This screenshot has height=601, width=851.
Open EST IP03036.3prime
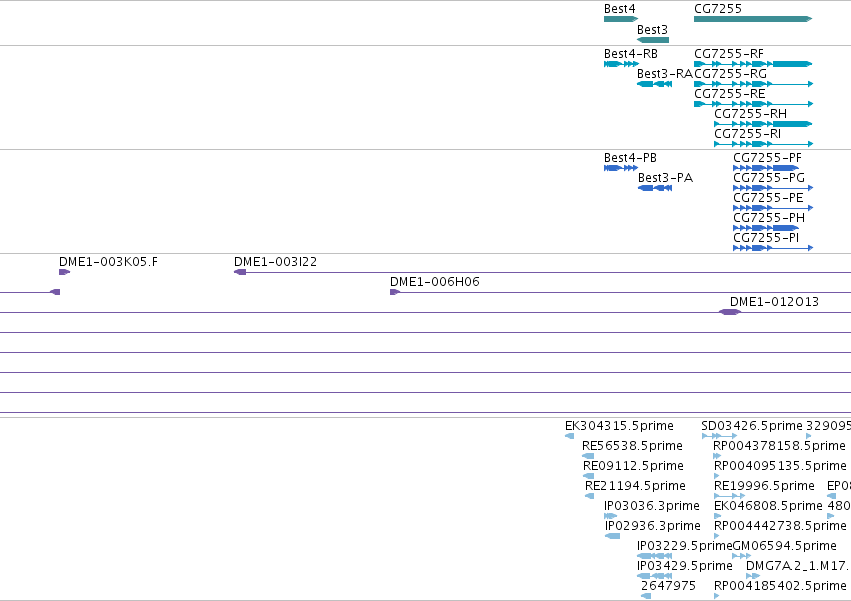[x=611, y=516]
